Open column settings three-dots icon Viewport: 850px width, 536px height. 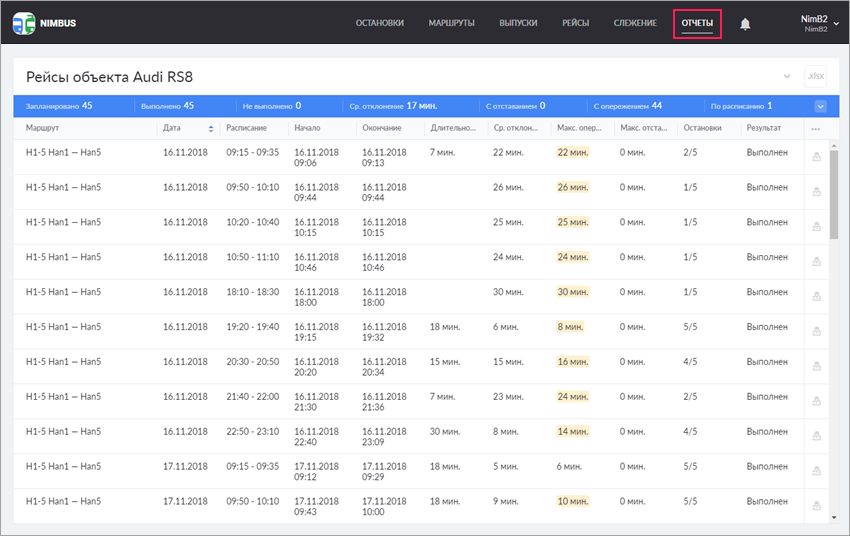pos(816,129)
